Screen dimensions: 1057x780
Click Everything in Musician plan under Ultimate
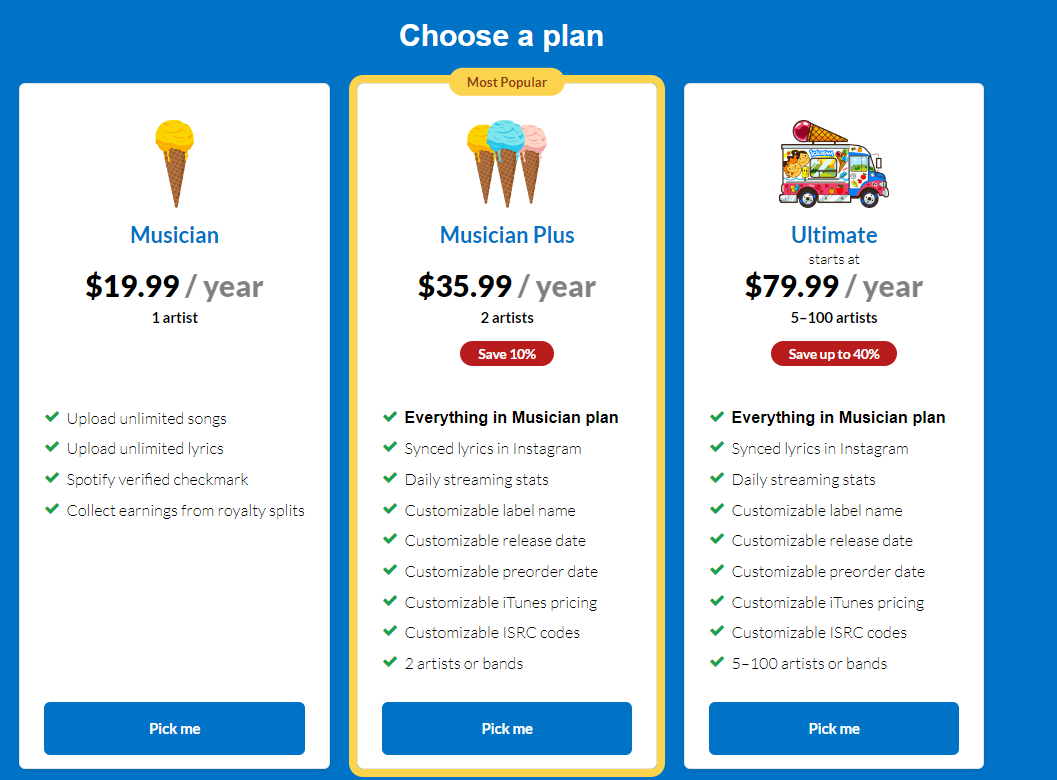point(838,417)
